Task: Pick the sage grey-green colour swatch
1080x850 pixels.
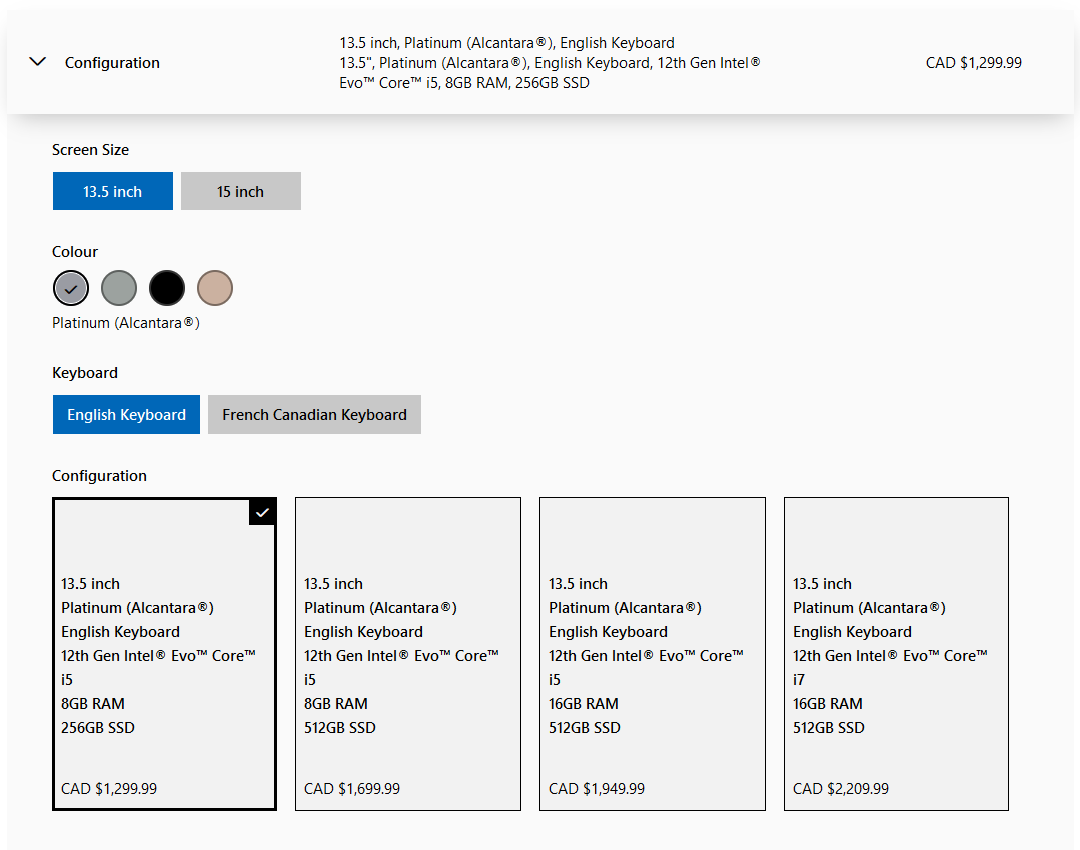Action: pyautogui.click(x=119, y=288)
